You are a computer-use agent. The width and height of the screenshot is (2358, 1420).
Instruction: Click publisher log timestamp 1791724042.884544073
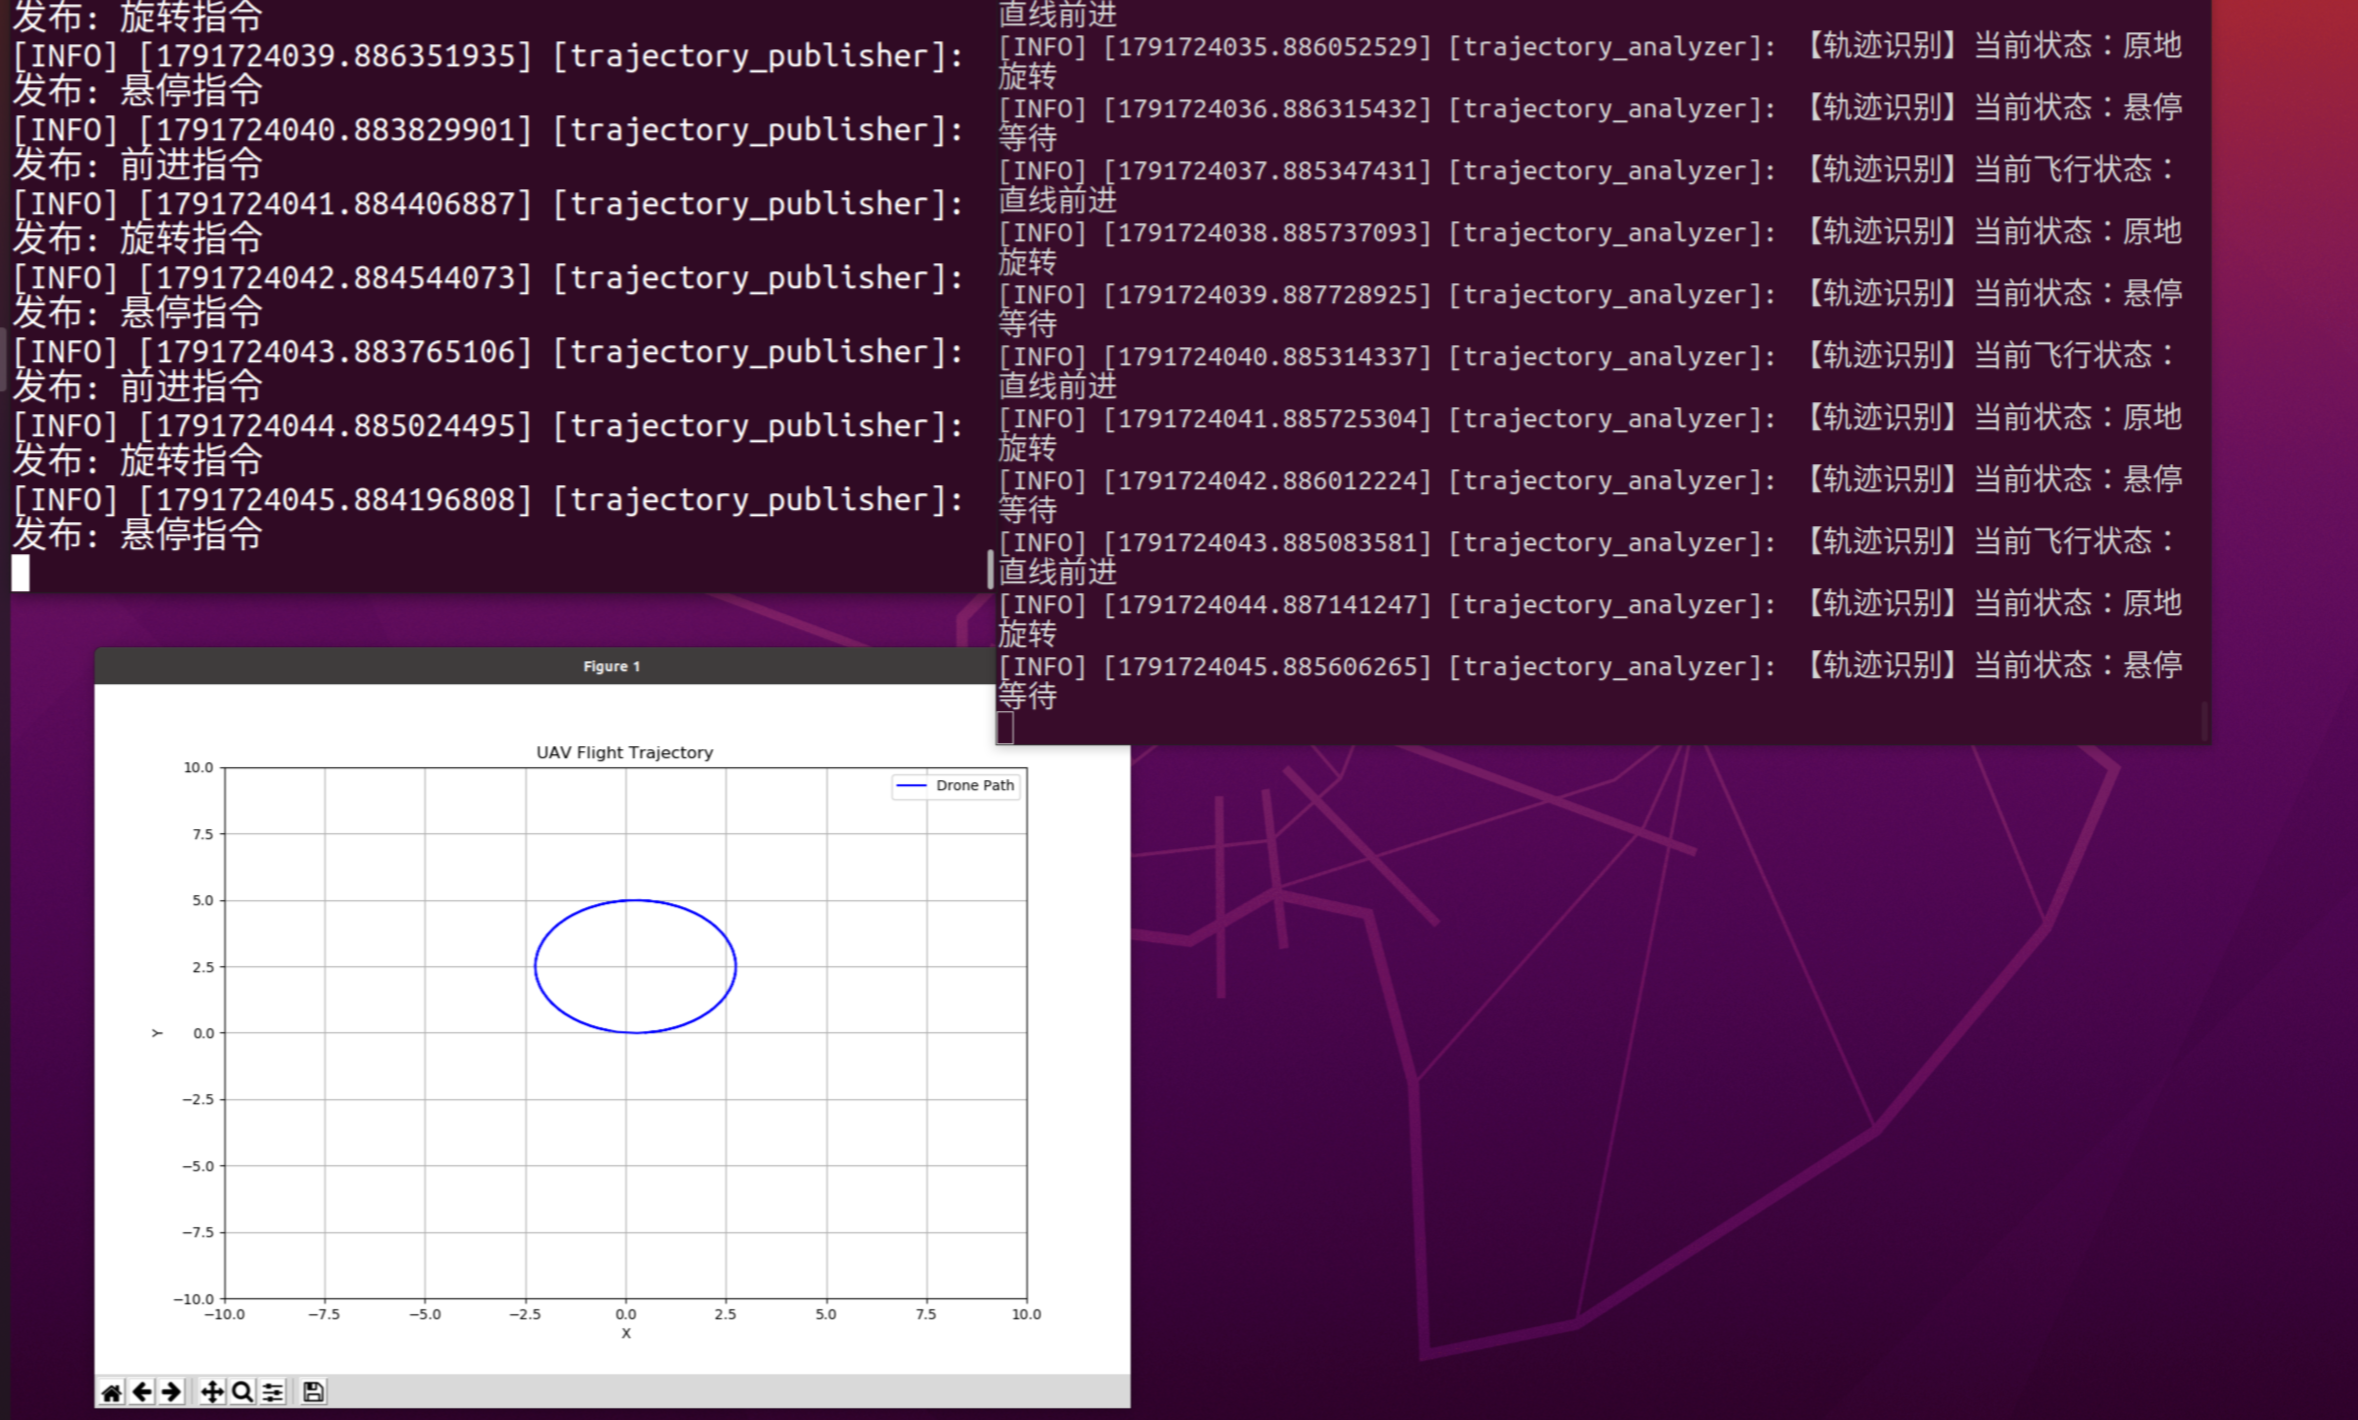335,278
